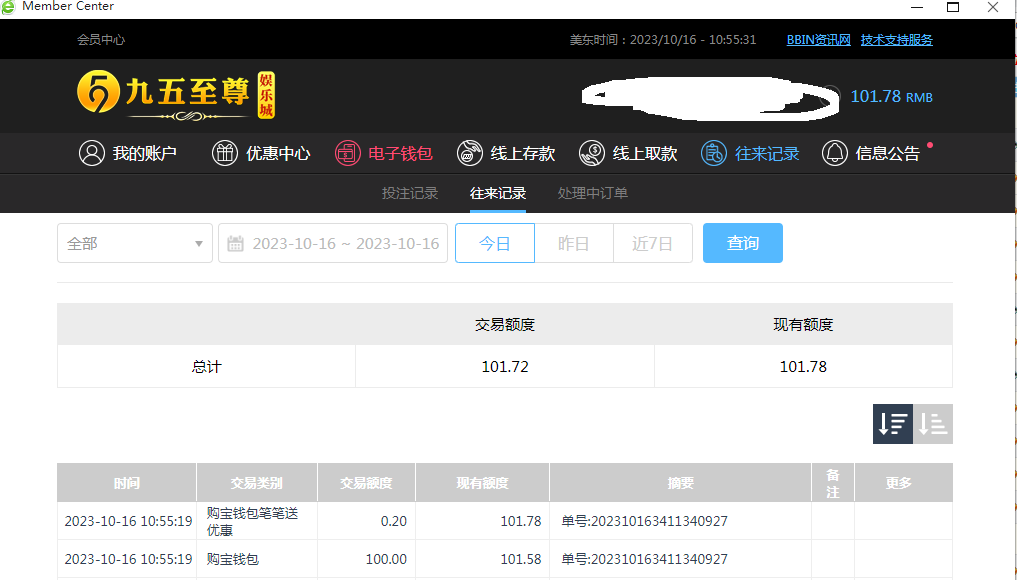
Task: Click the 101.78 RMB balance
Action: tap(891, 97)
